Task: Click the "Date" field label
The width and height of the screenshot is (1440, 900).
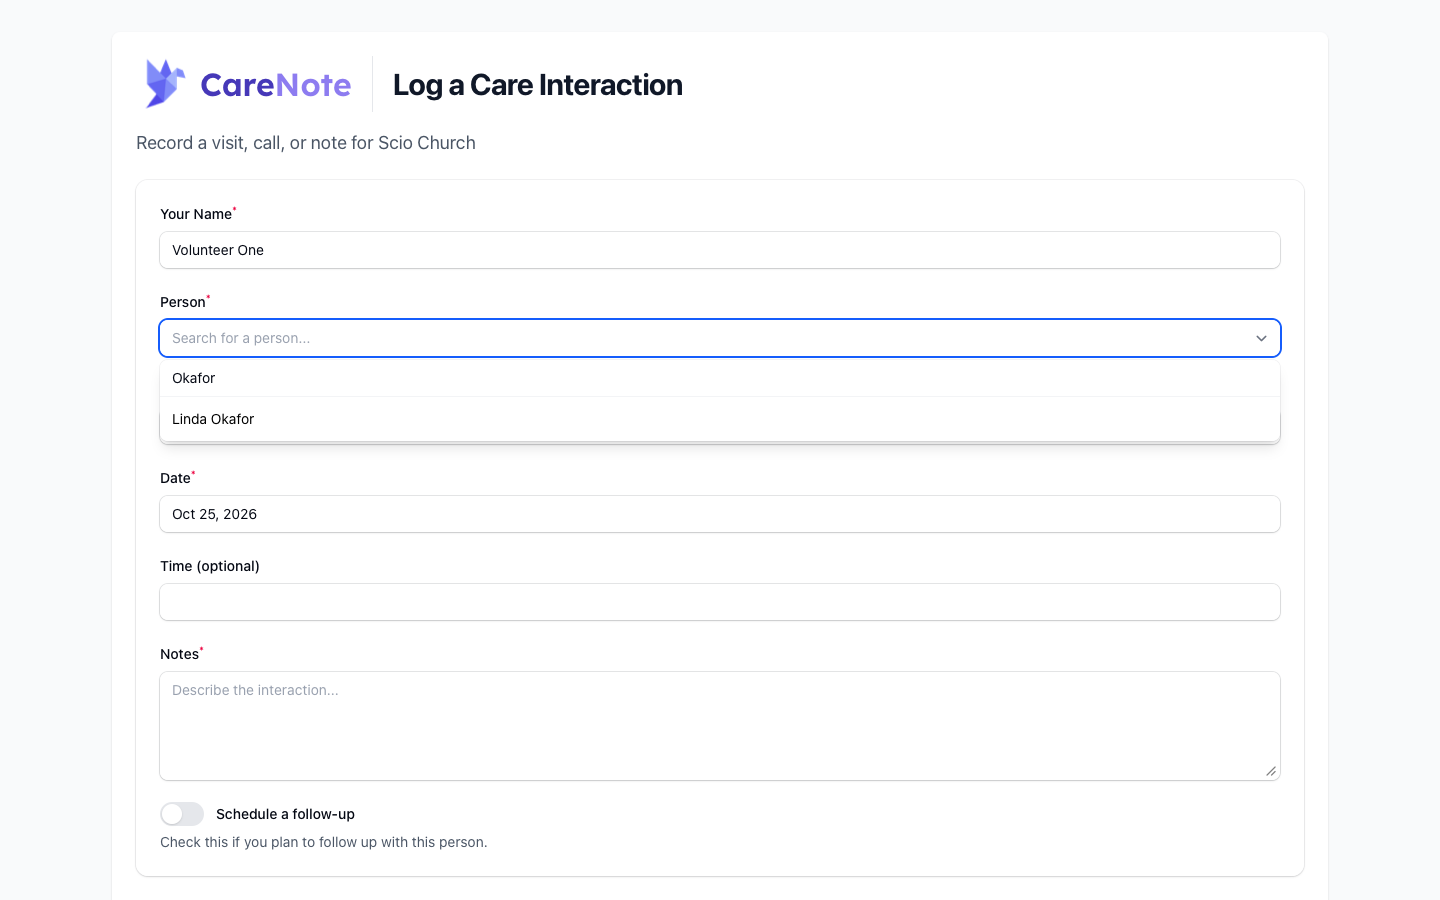Action: [x=175, y=478]
